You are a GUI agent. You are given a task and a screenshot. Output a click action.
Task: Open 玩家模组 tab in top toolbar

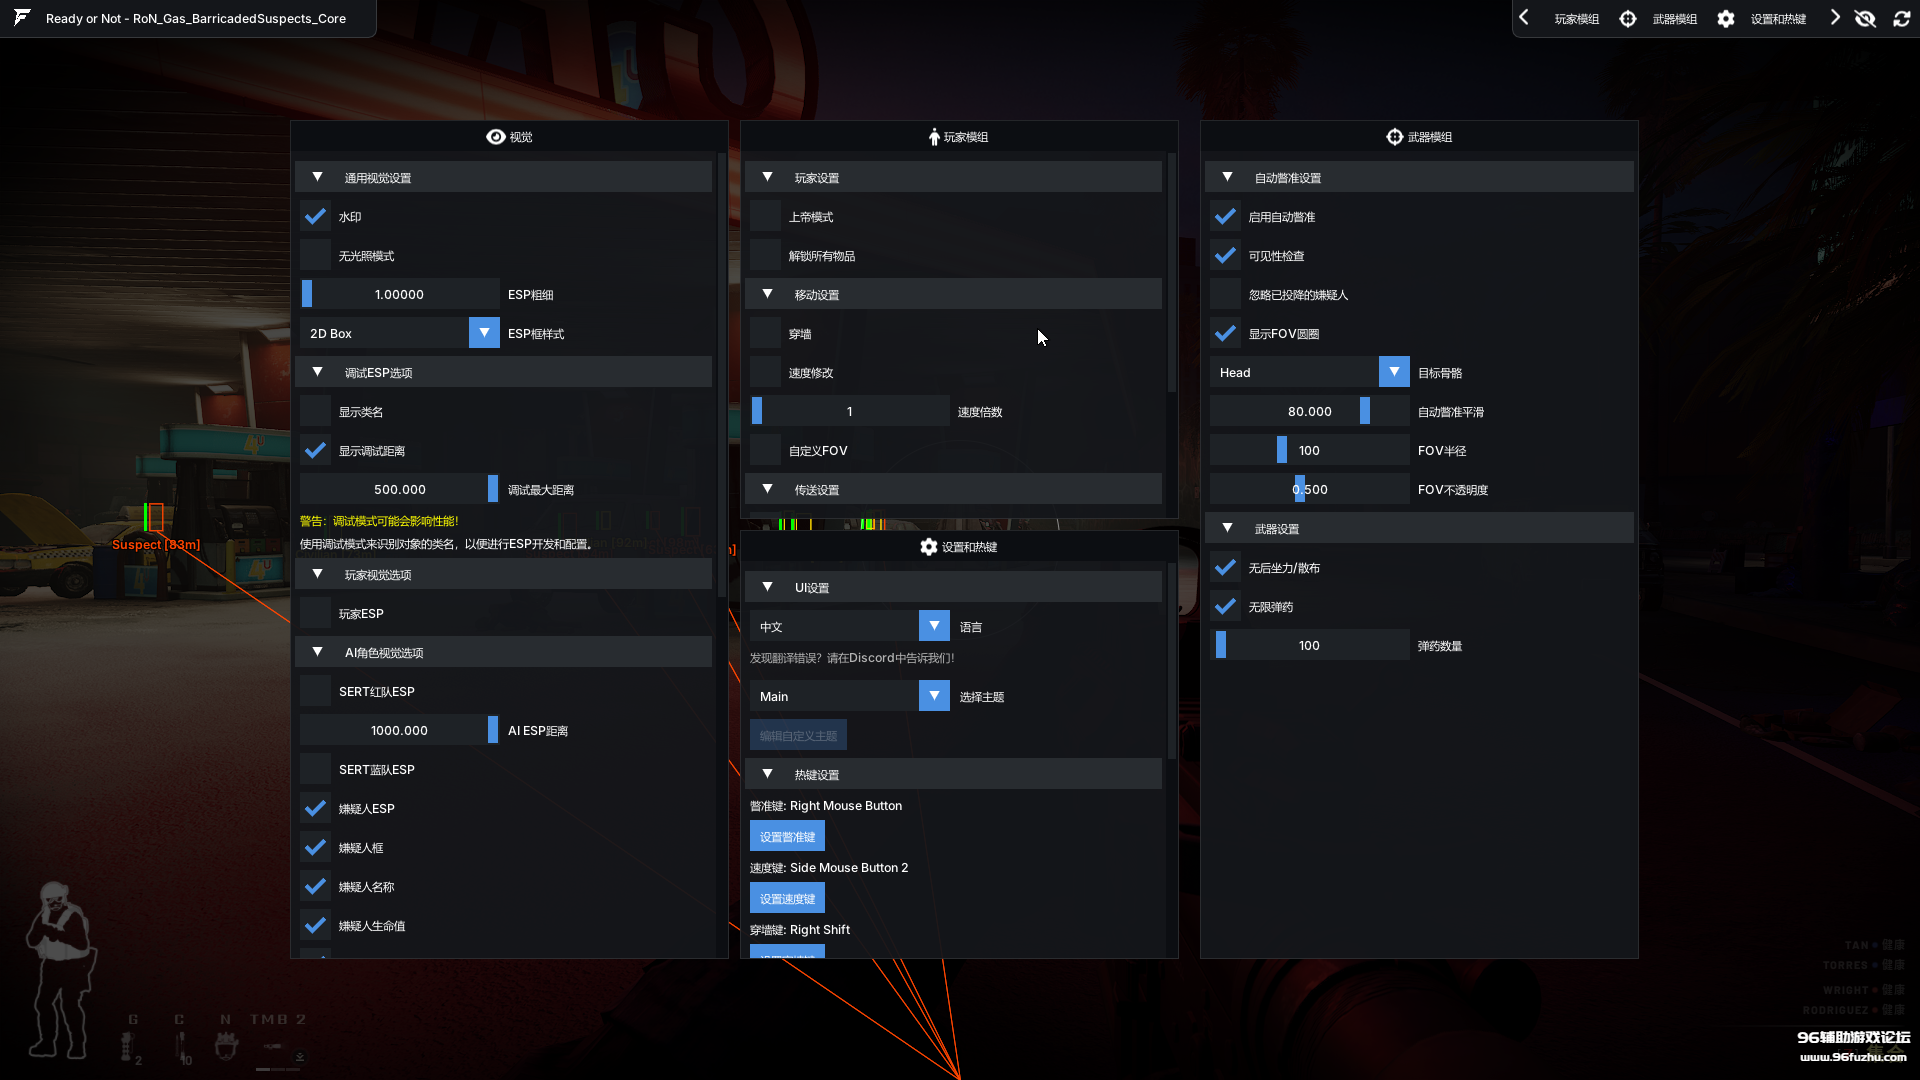pyautogui.click(x=1576, y=19)
